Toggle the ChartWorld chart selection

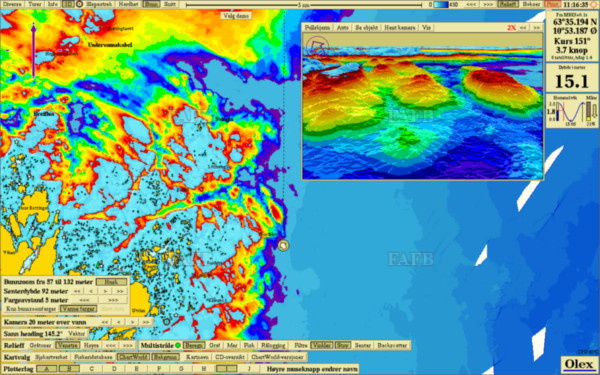(133, 357)
